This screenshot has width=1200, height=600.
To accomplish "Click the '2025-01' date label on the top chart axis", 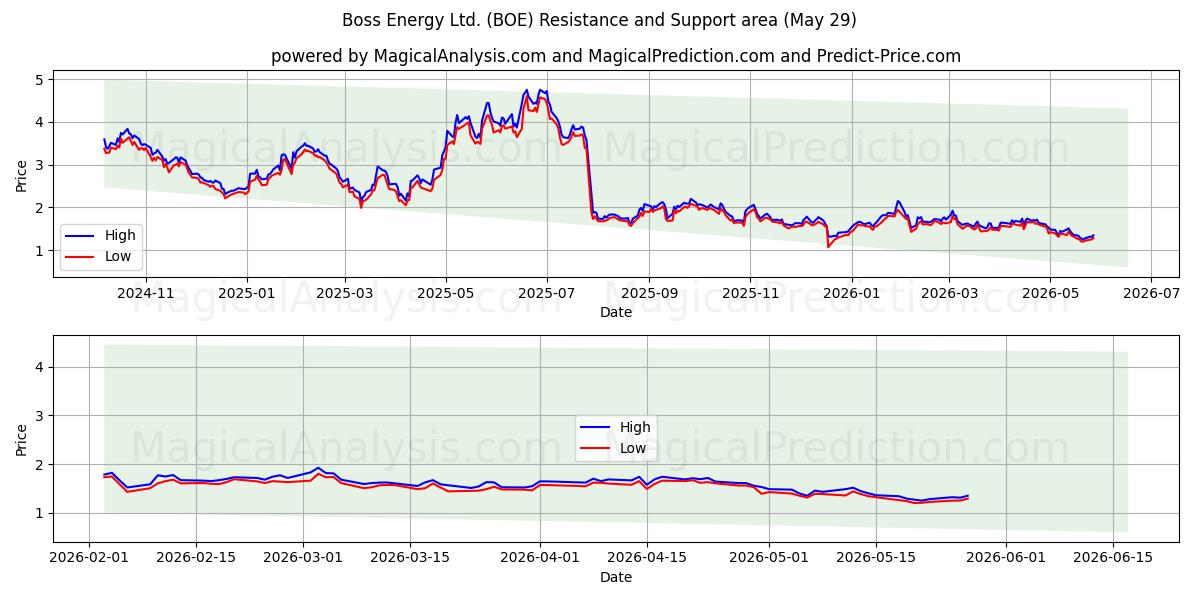I will [x=246, y=294].
